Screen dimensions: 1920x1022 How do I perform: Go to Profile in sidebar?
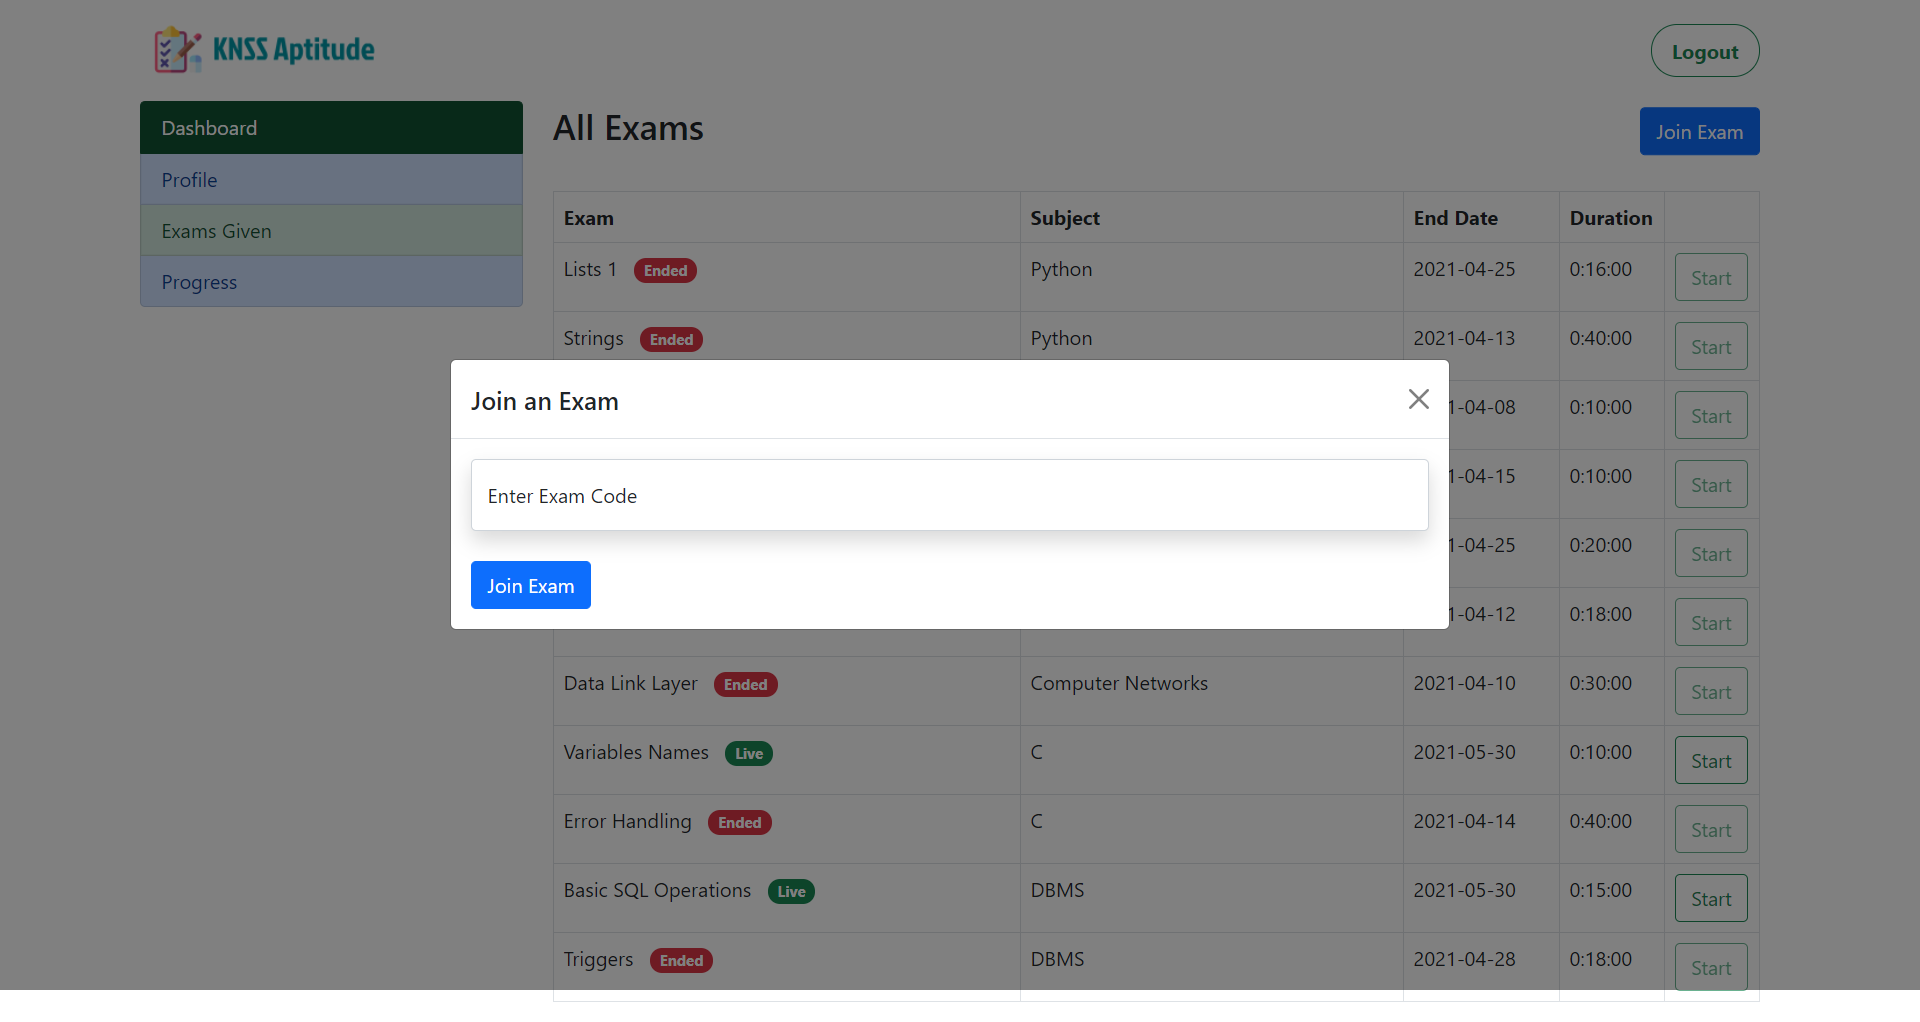(331, 180)
